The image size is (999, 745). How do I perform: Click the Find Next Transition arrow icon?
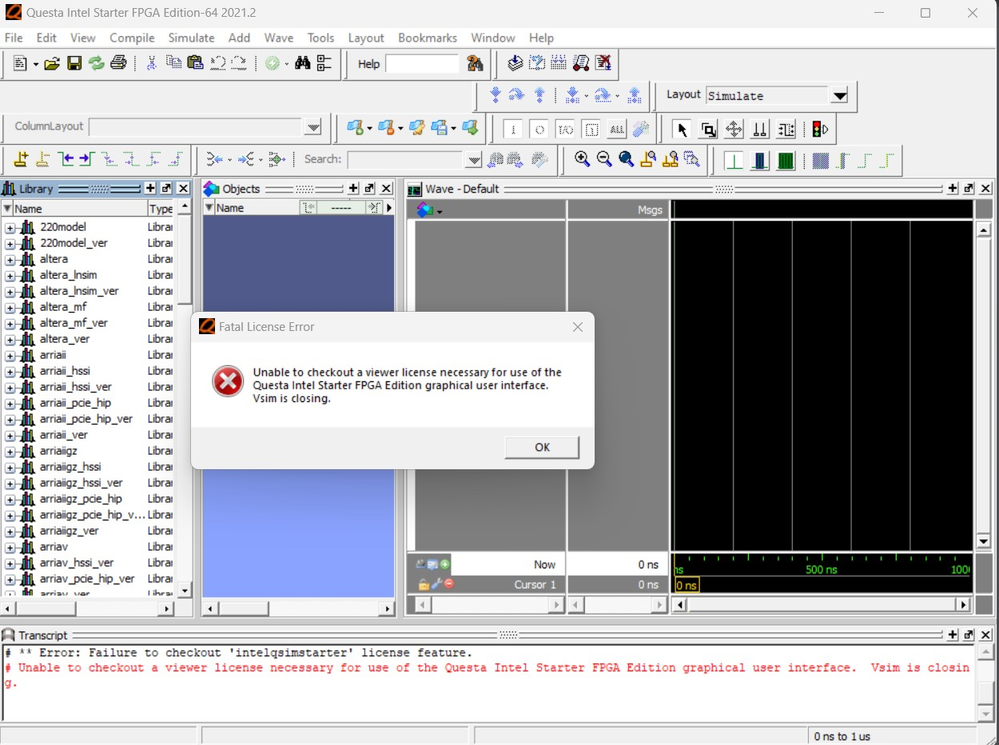click(x=87, y=159)
